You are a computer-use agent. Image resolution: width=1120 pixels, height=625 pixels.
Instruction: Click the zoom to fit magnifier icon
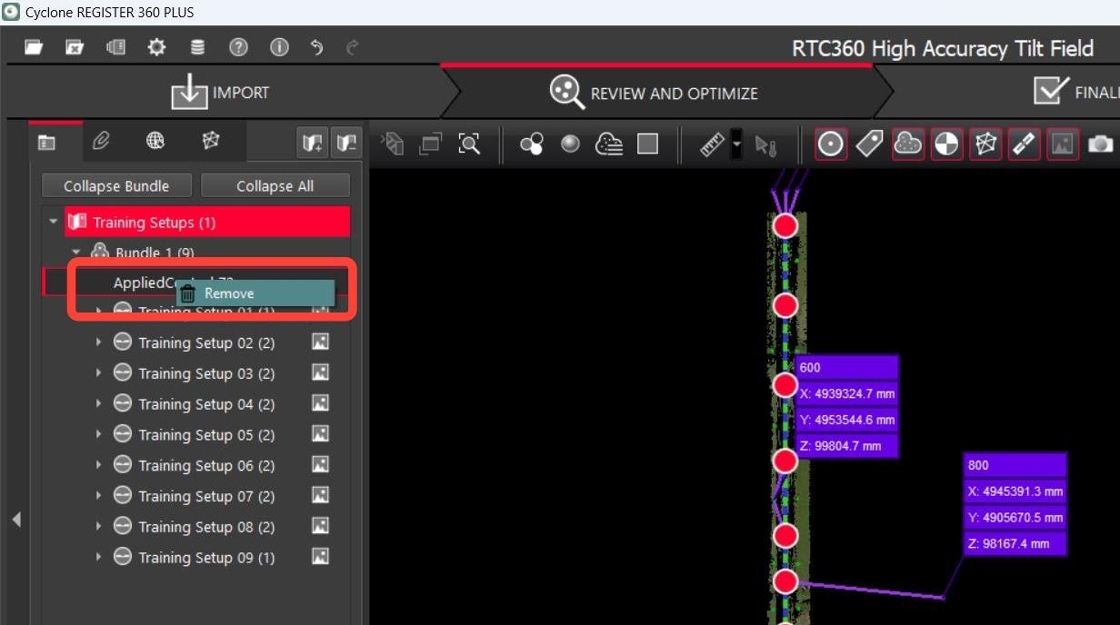pos(469,144)
